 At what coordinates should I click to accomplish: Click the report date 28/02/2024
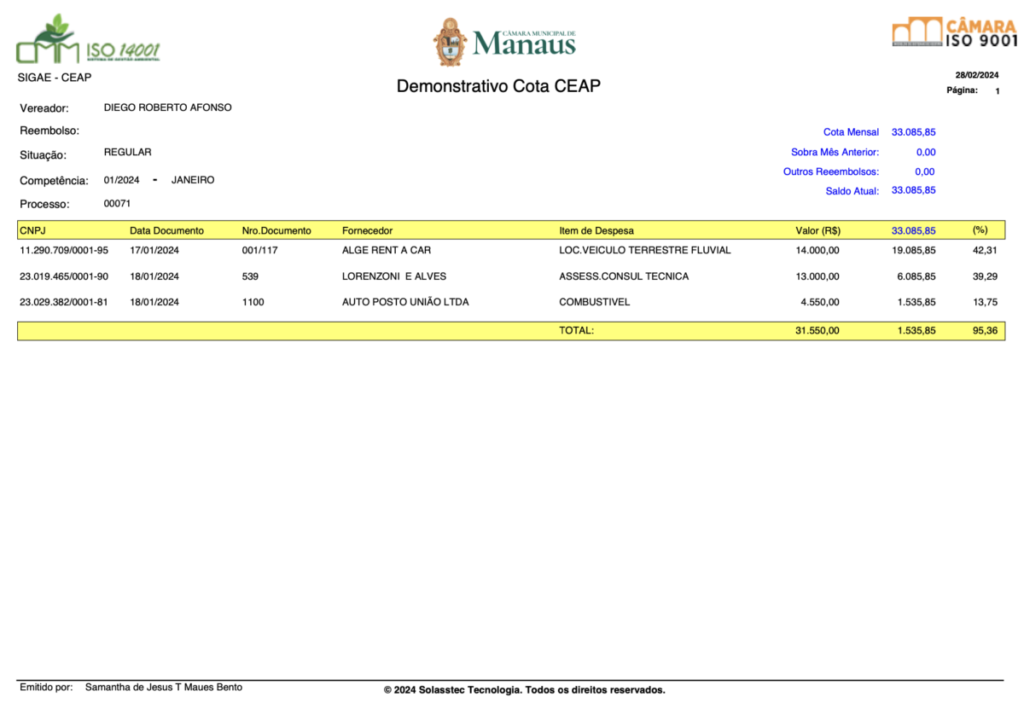click(x=976, y=76)
